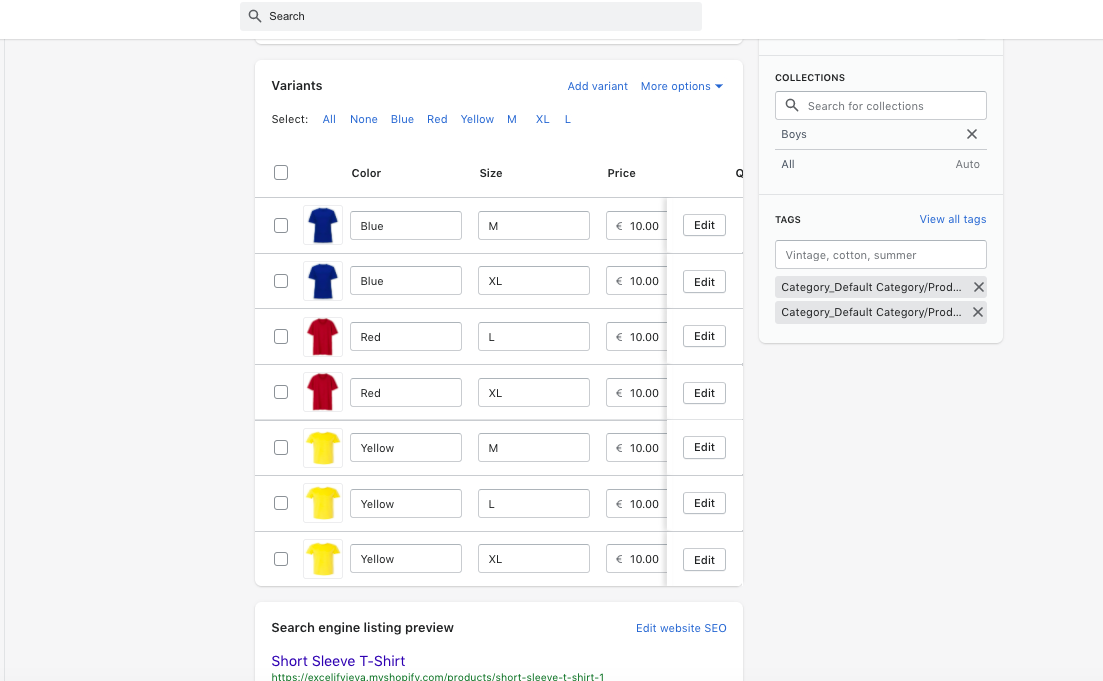Screen dimensions: 1103x681
Task: Toggle the select-all variants checkbox
Action: point(281,173)
